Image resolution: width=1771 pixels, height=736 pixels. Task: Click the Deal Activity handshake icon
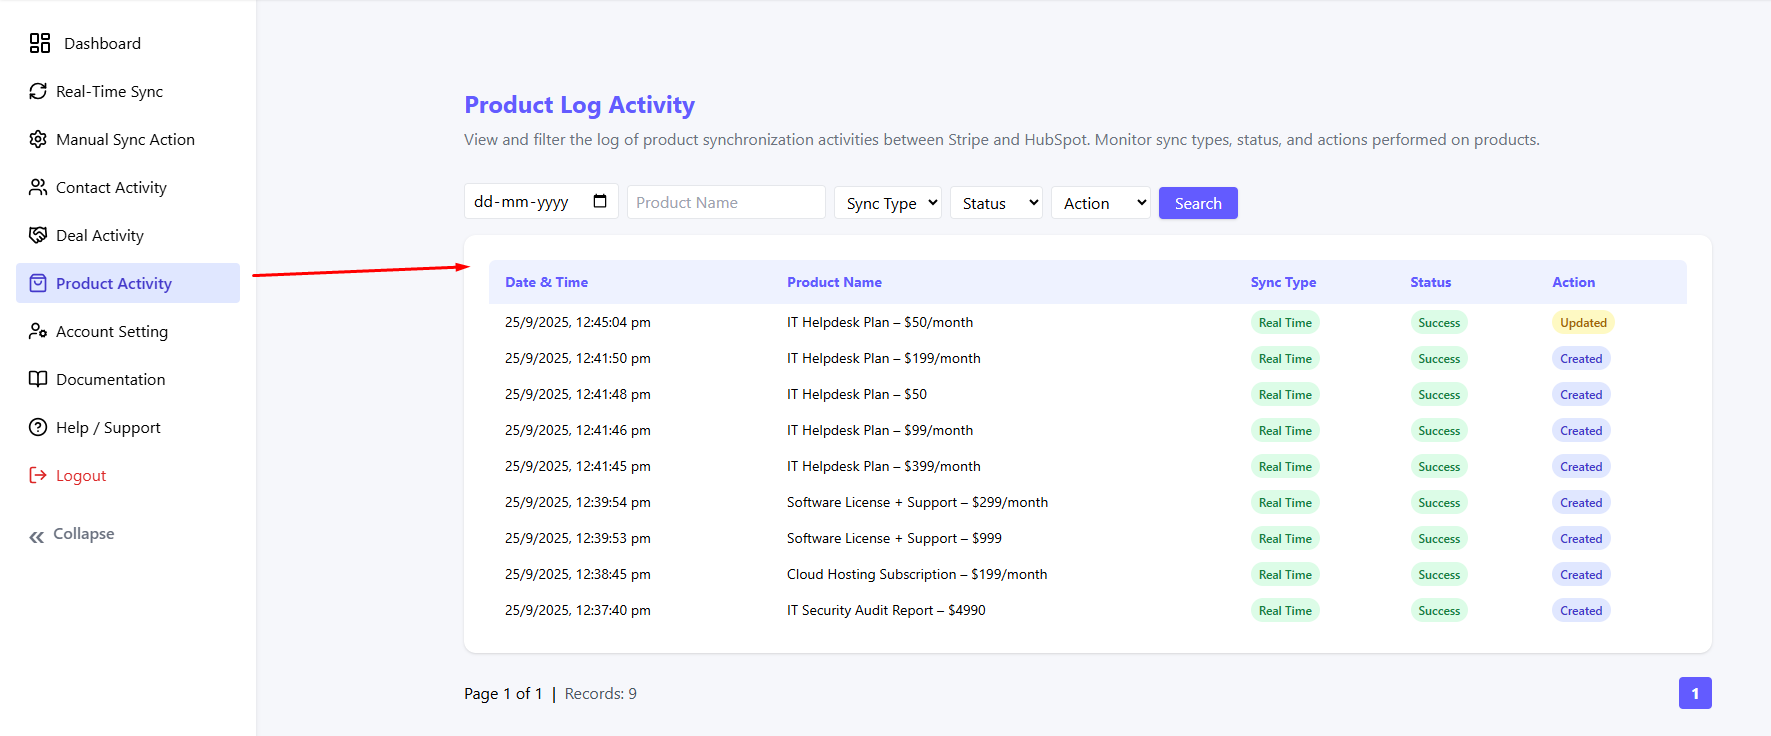[x=38, y=235]
